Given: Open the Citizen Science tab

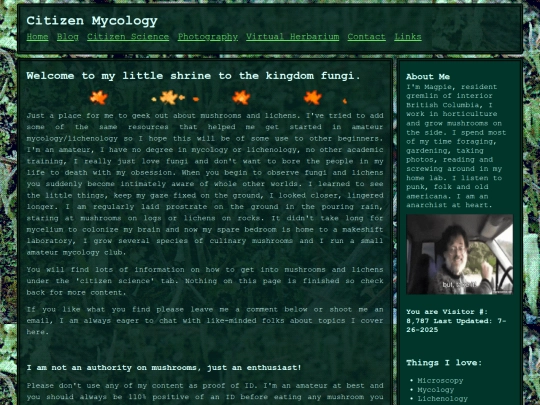Looking at the screenshot, I should 128,37.
